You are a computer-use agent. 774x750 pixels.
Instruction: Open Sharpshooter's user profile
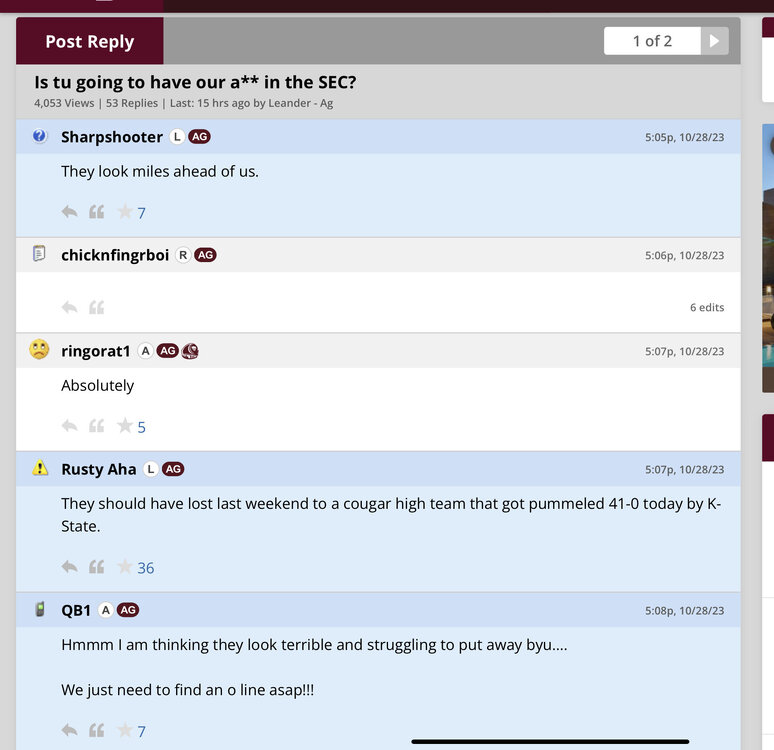click(x=112, y=137)
